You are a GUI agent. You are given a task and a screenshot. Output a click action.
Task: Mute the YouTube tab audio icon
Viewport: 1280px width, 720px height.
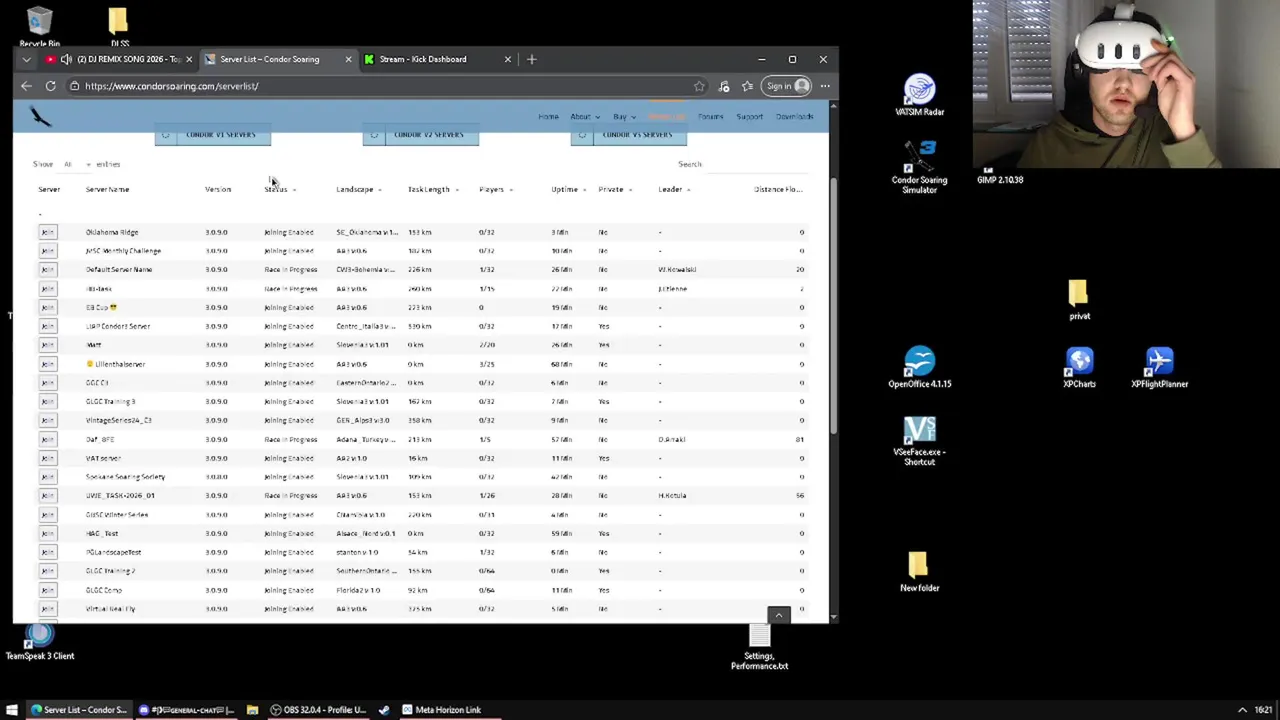[x=66, y=59]
